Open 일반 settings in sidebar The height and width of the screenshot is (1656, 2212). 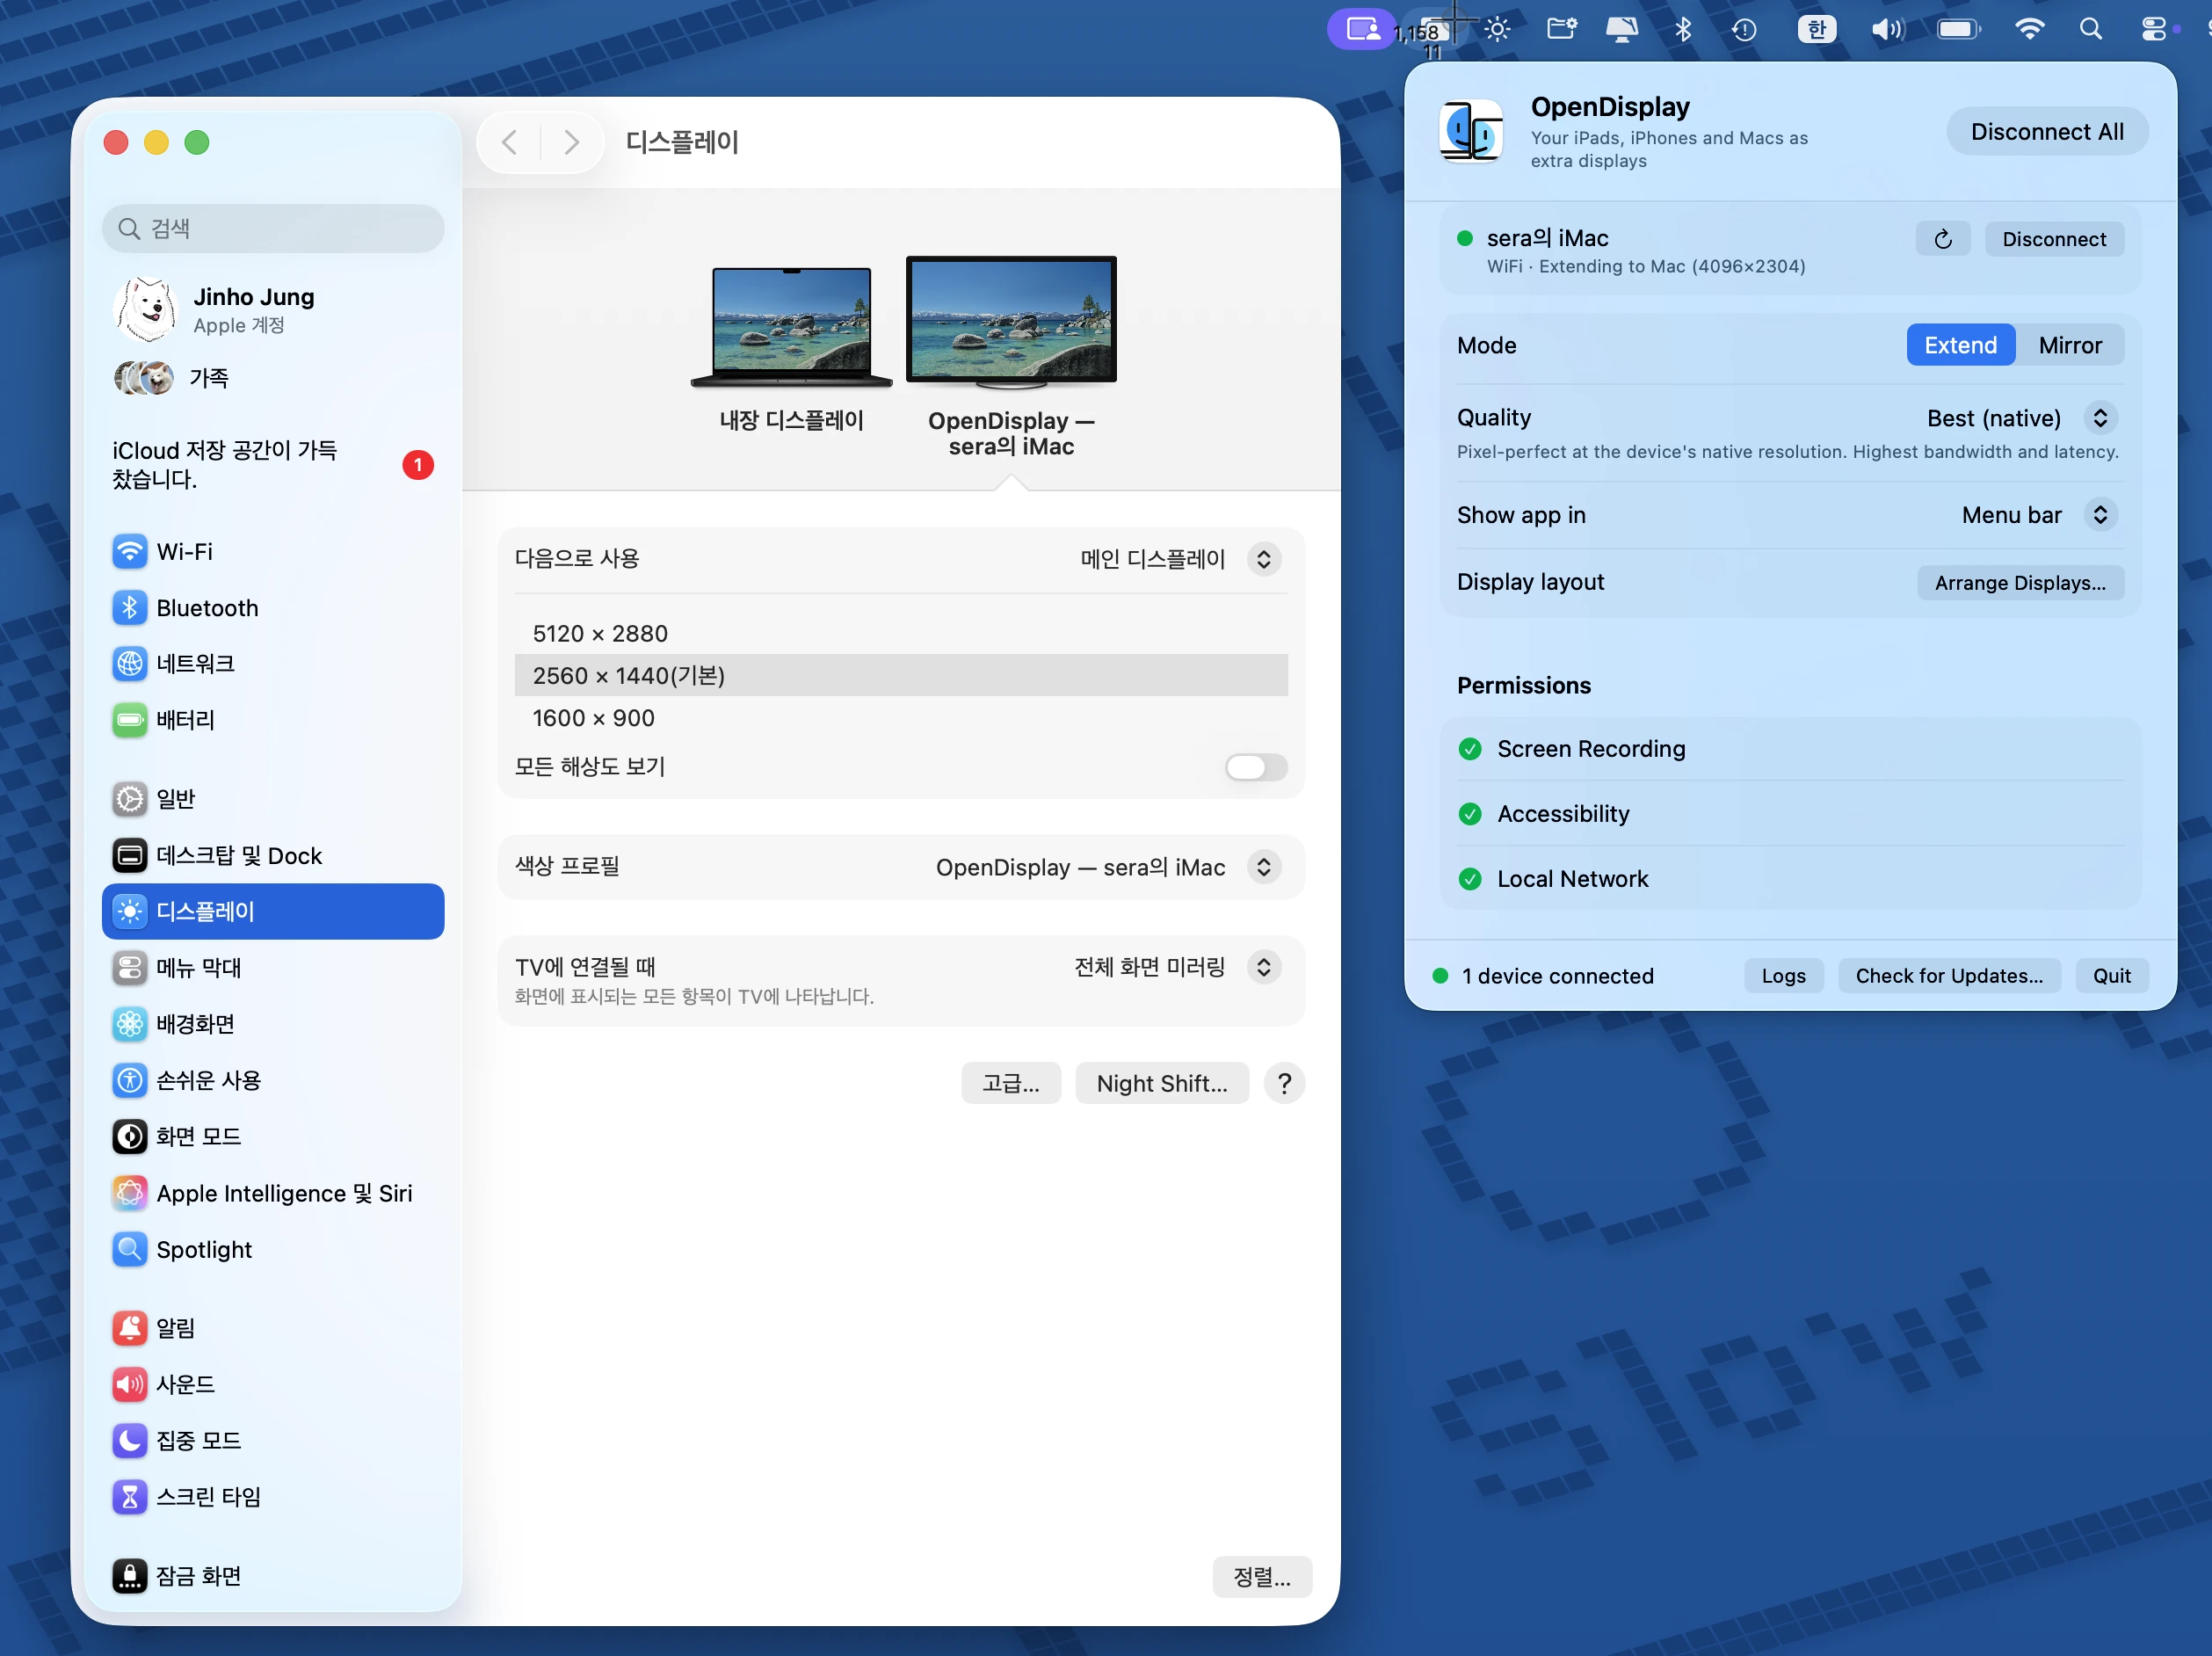coord(272,799)
